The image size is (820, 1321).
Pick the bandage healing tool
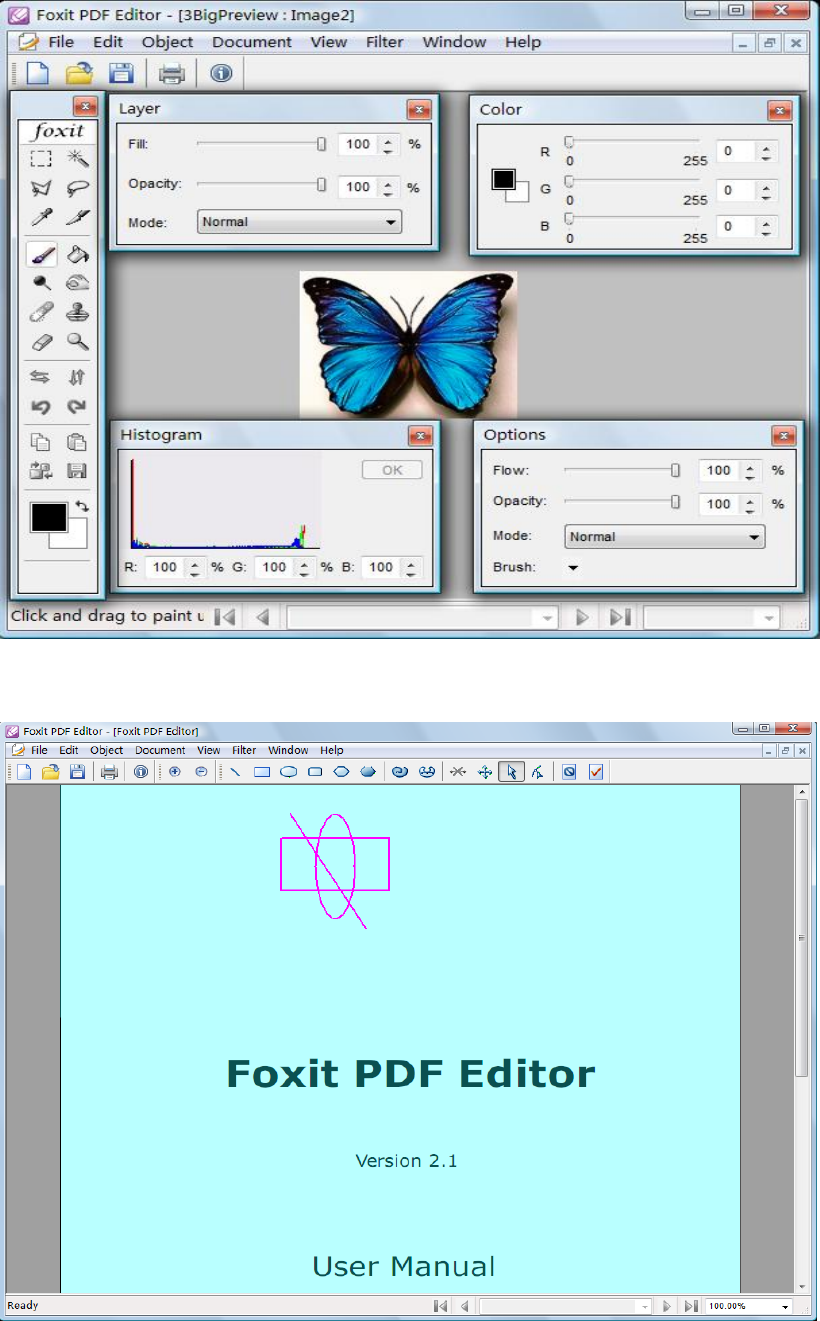[x=41, y=313]
